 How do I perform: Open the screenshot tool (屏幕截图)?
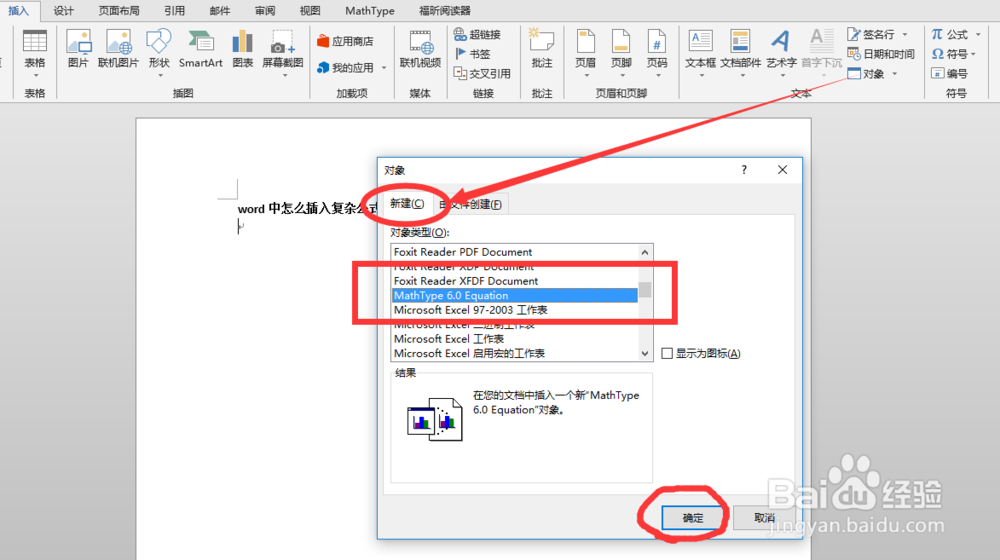(283, 52)
